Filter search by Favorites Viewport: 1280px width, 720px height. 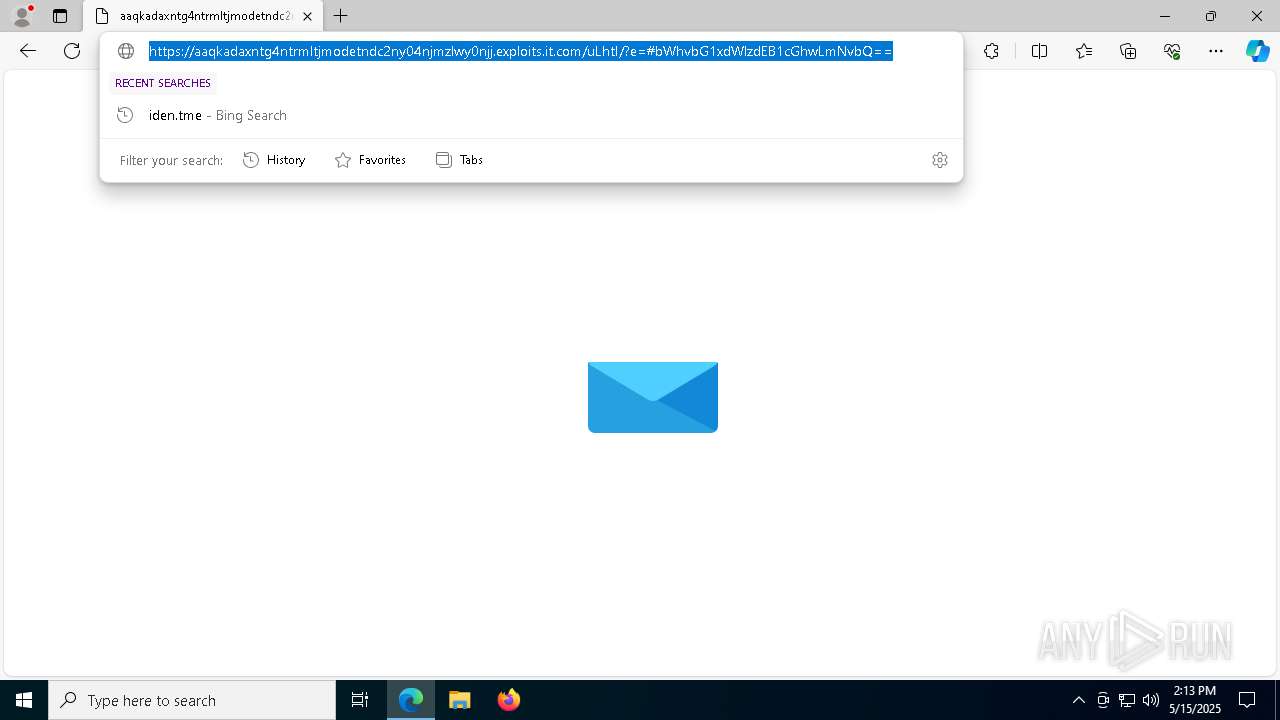click(371, 160)
